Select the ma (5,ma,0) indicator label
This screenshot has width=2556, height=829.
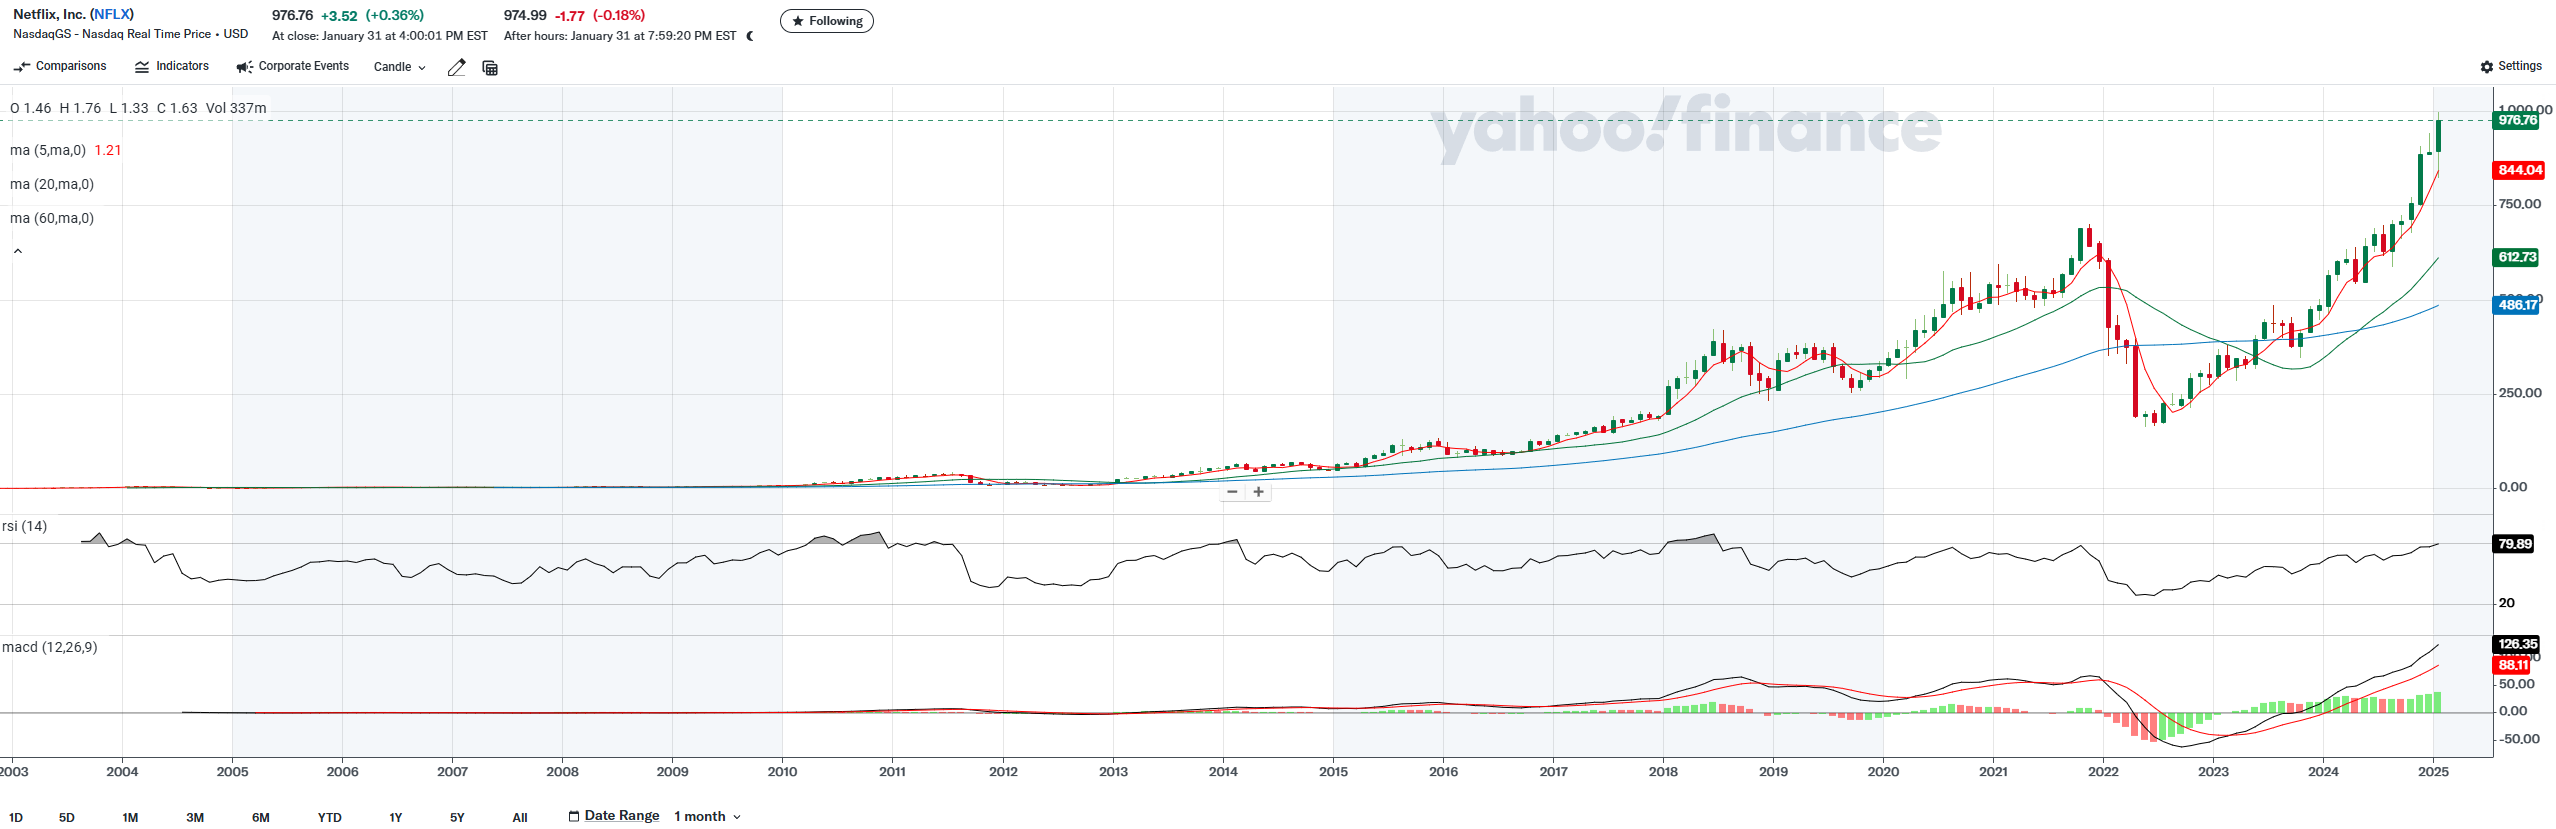[48, 150]
